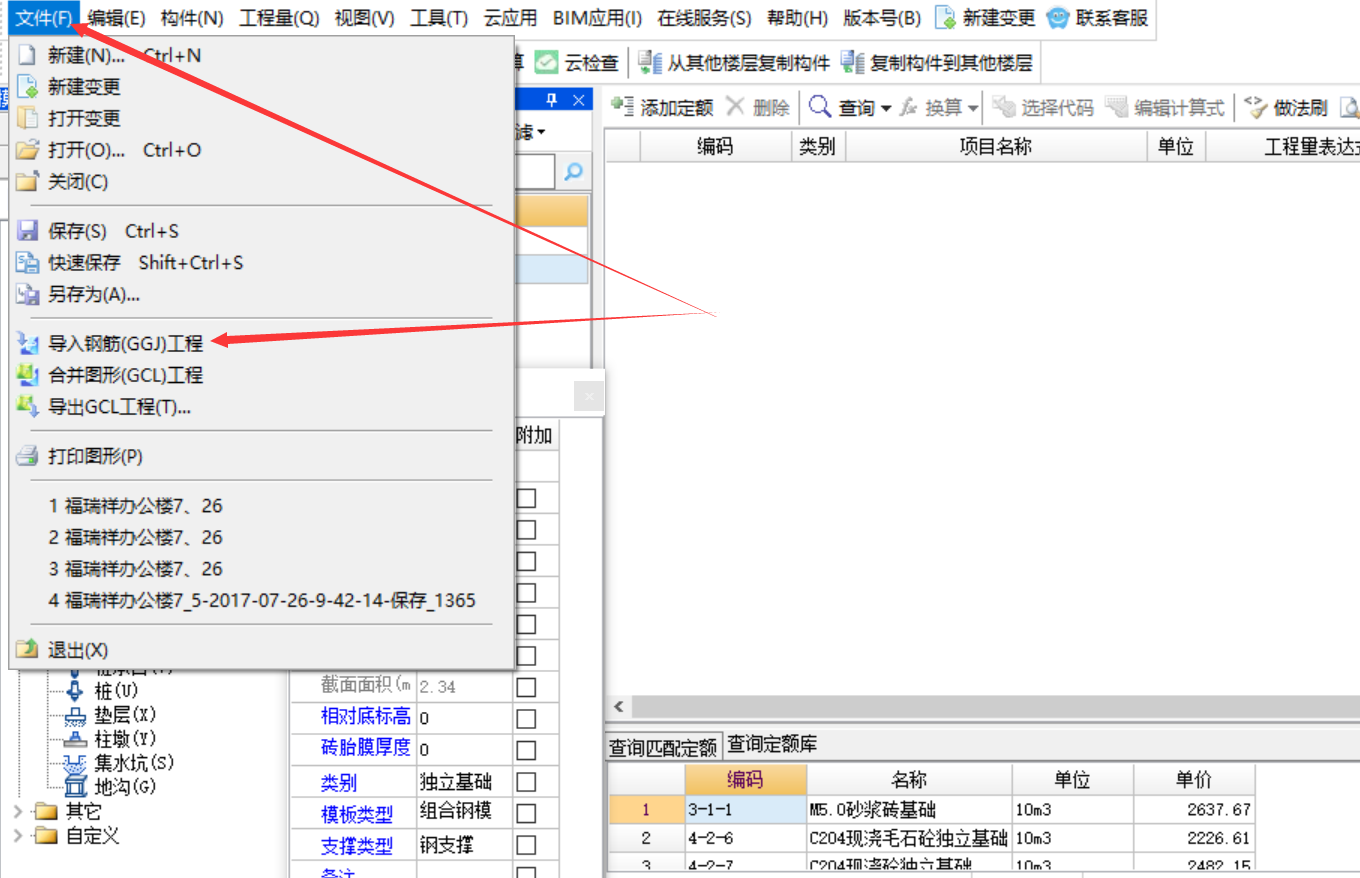Open the 工具(T) menu
Viewport: 1360px width, 878px height.
point(439,18)
